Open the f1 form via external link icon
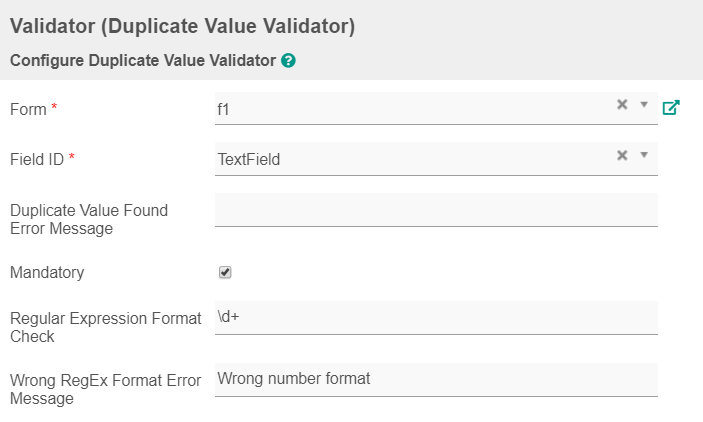703x422 pixels. pyautogui.click(x=671, y=107)
